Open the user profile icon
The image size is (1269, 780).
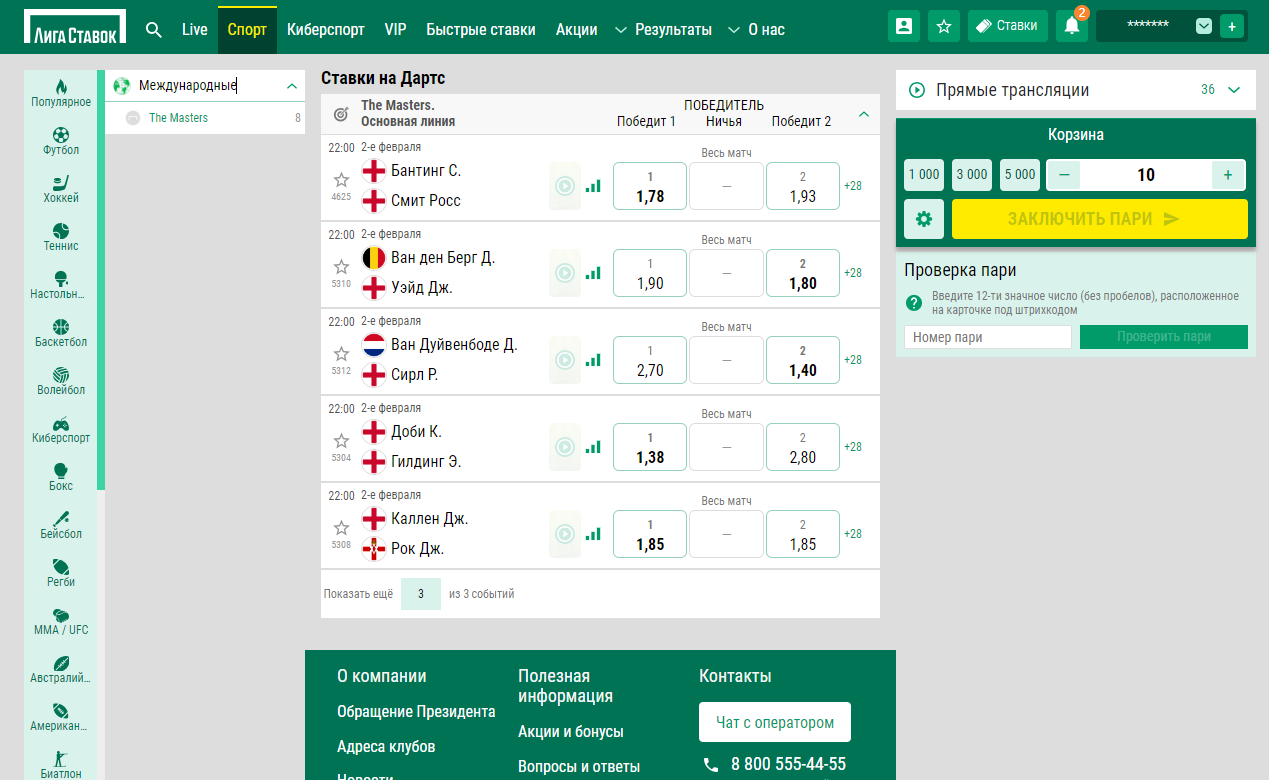click(x=904, y=26)
